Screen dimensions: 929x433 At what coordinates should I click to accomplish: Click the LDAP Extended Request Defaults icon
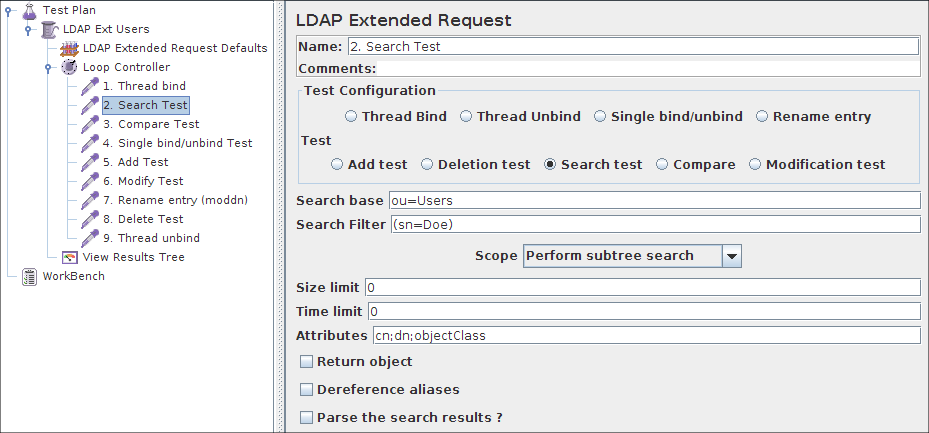[70, 48]
